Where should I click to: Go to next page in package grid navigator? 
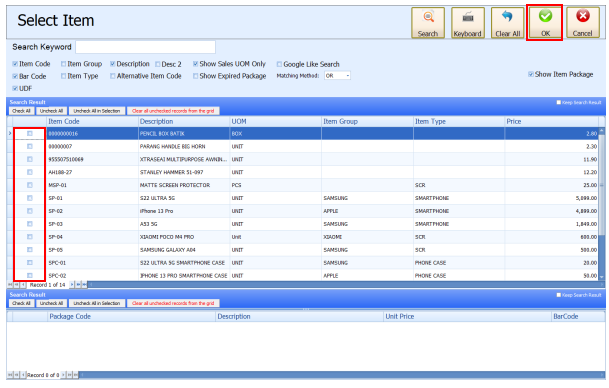pos(70,375)
